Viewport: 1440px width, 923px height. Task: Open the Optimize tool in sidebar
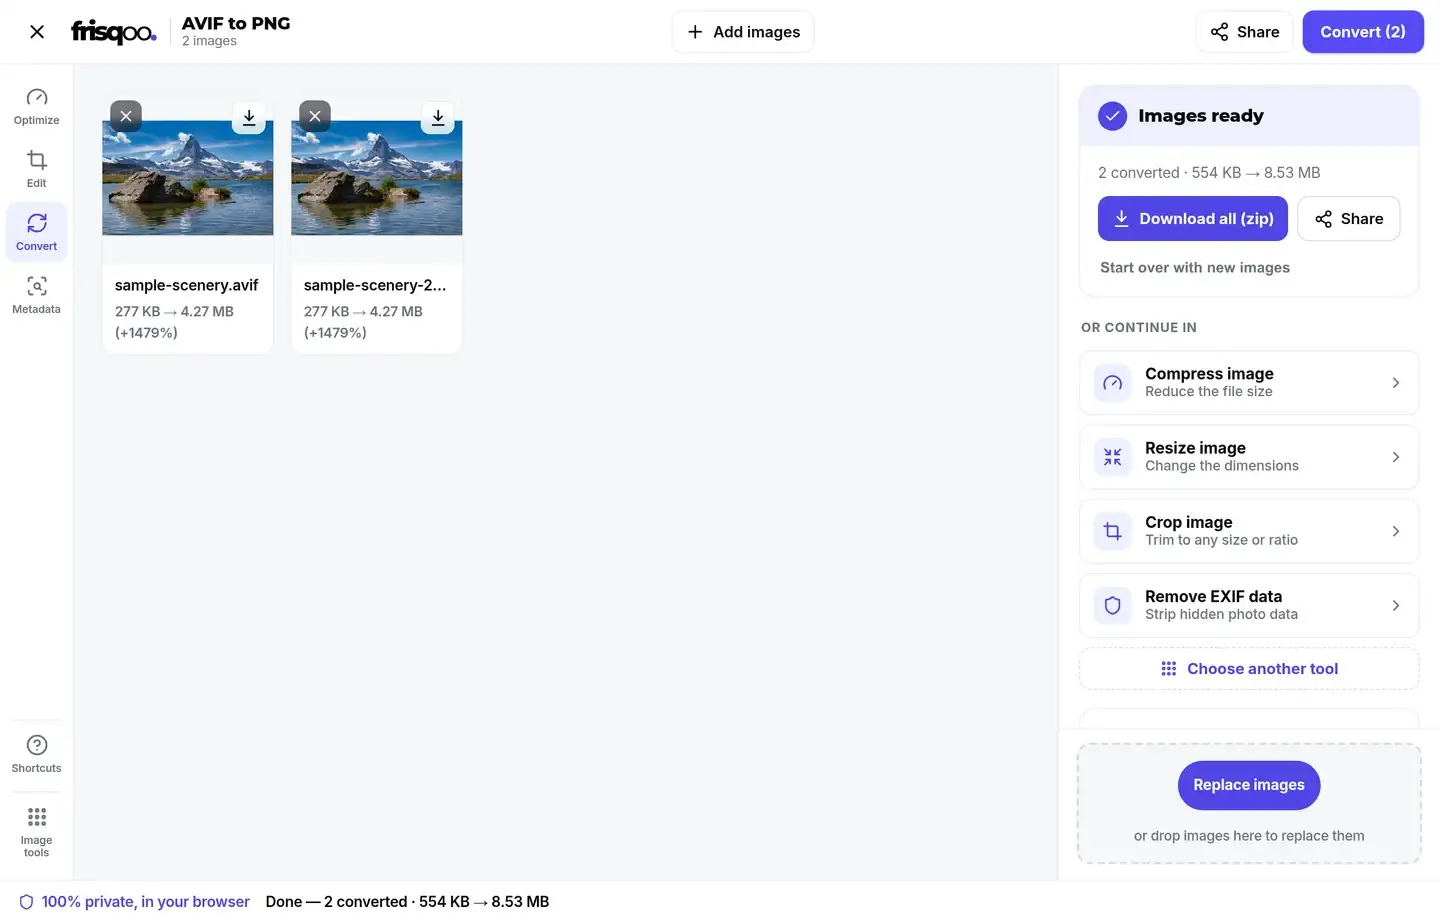point(37,106)
